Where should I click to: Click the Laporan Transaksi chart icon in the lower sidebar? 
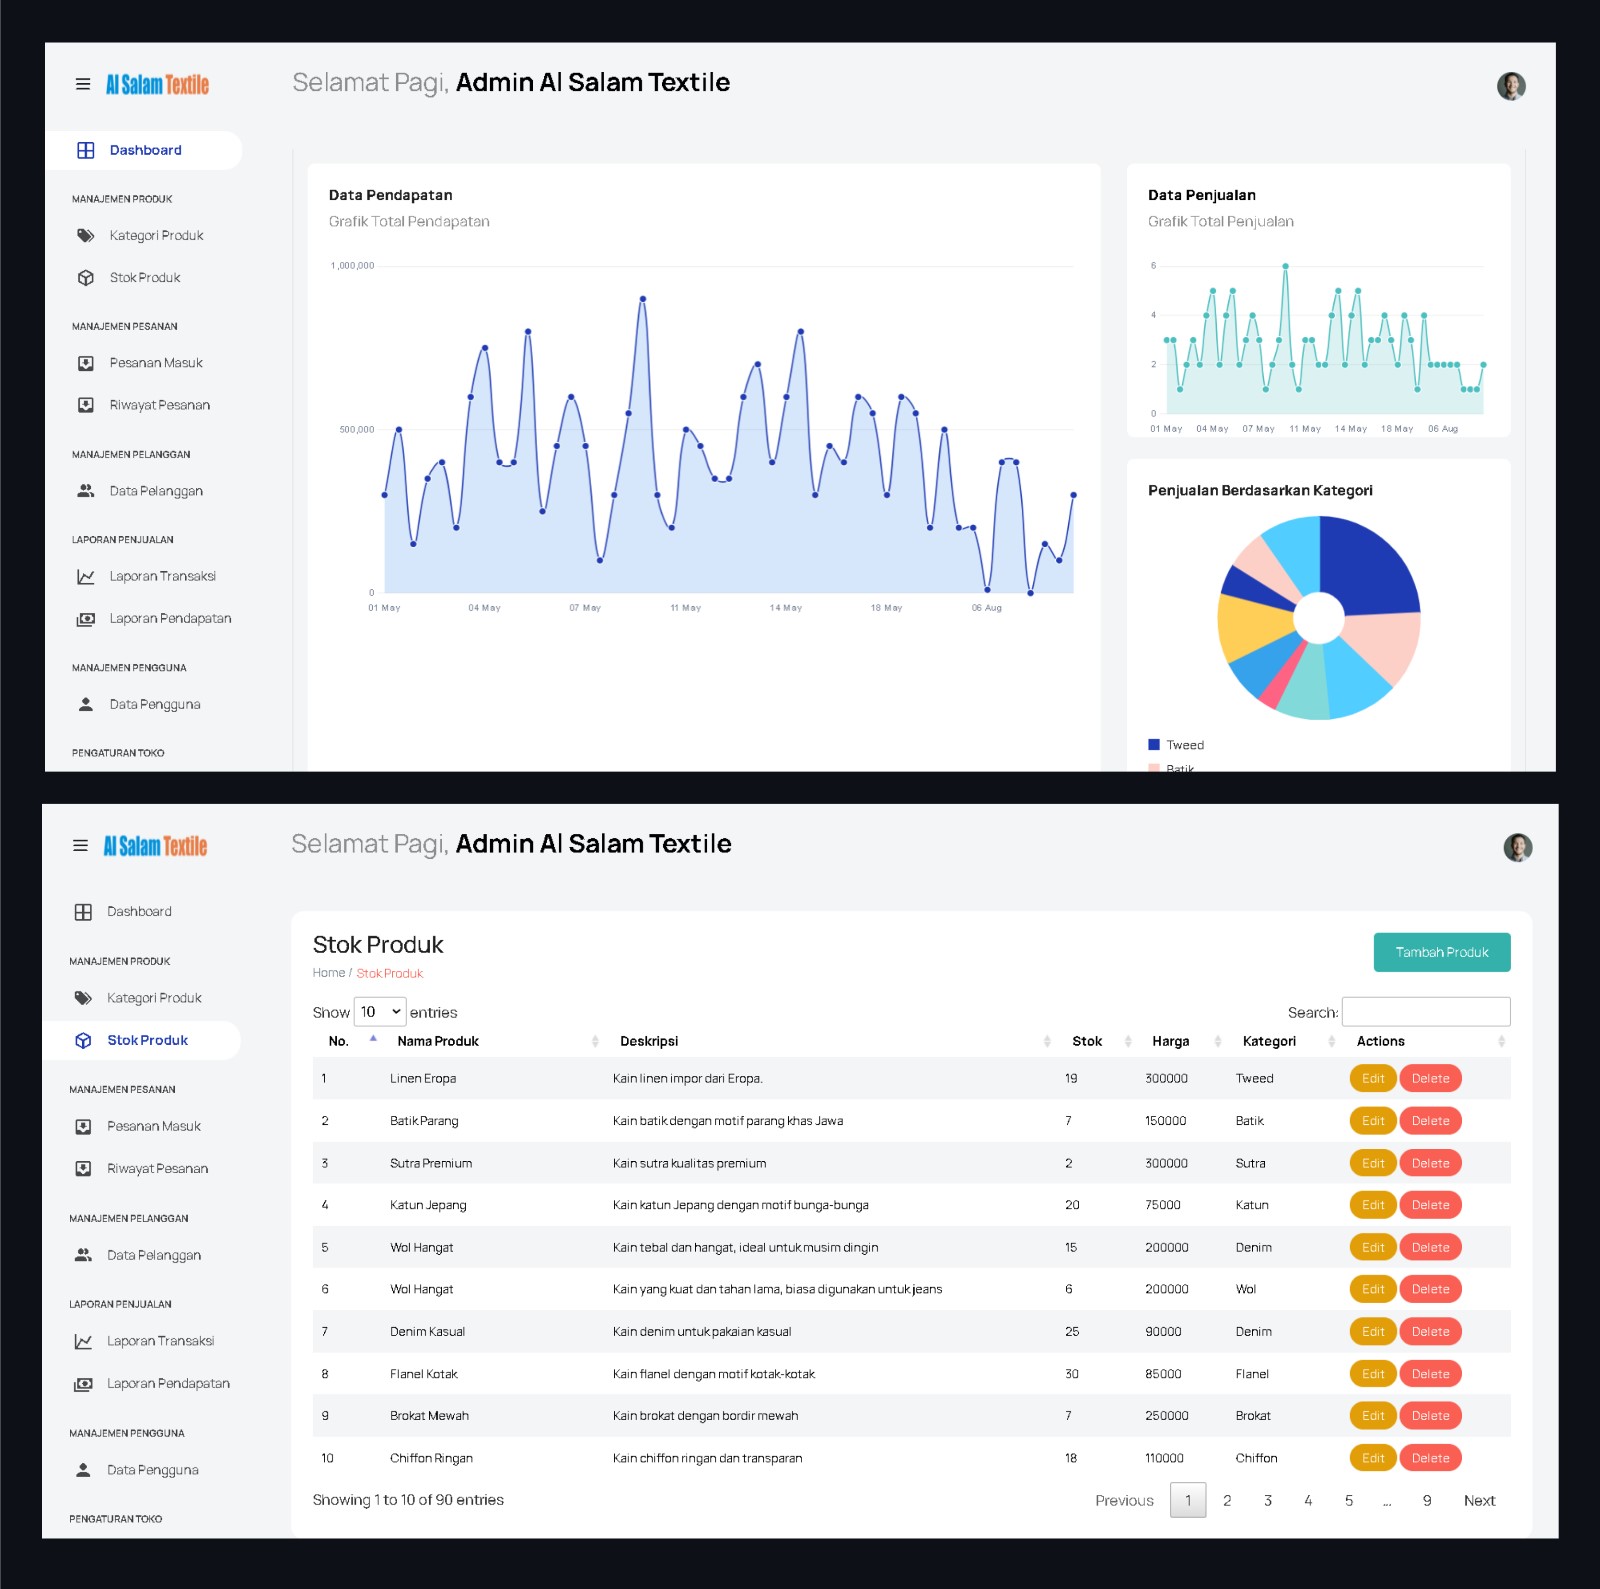pyautogui.click(x=84, y=1342)
